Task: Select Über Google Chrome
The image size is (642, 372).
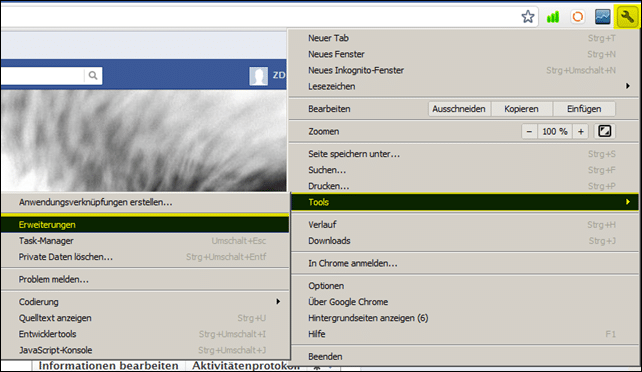Action: 464,302
